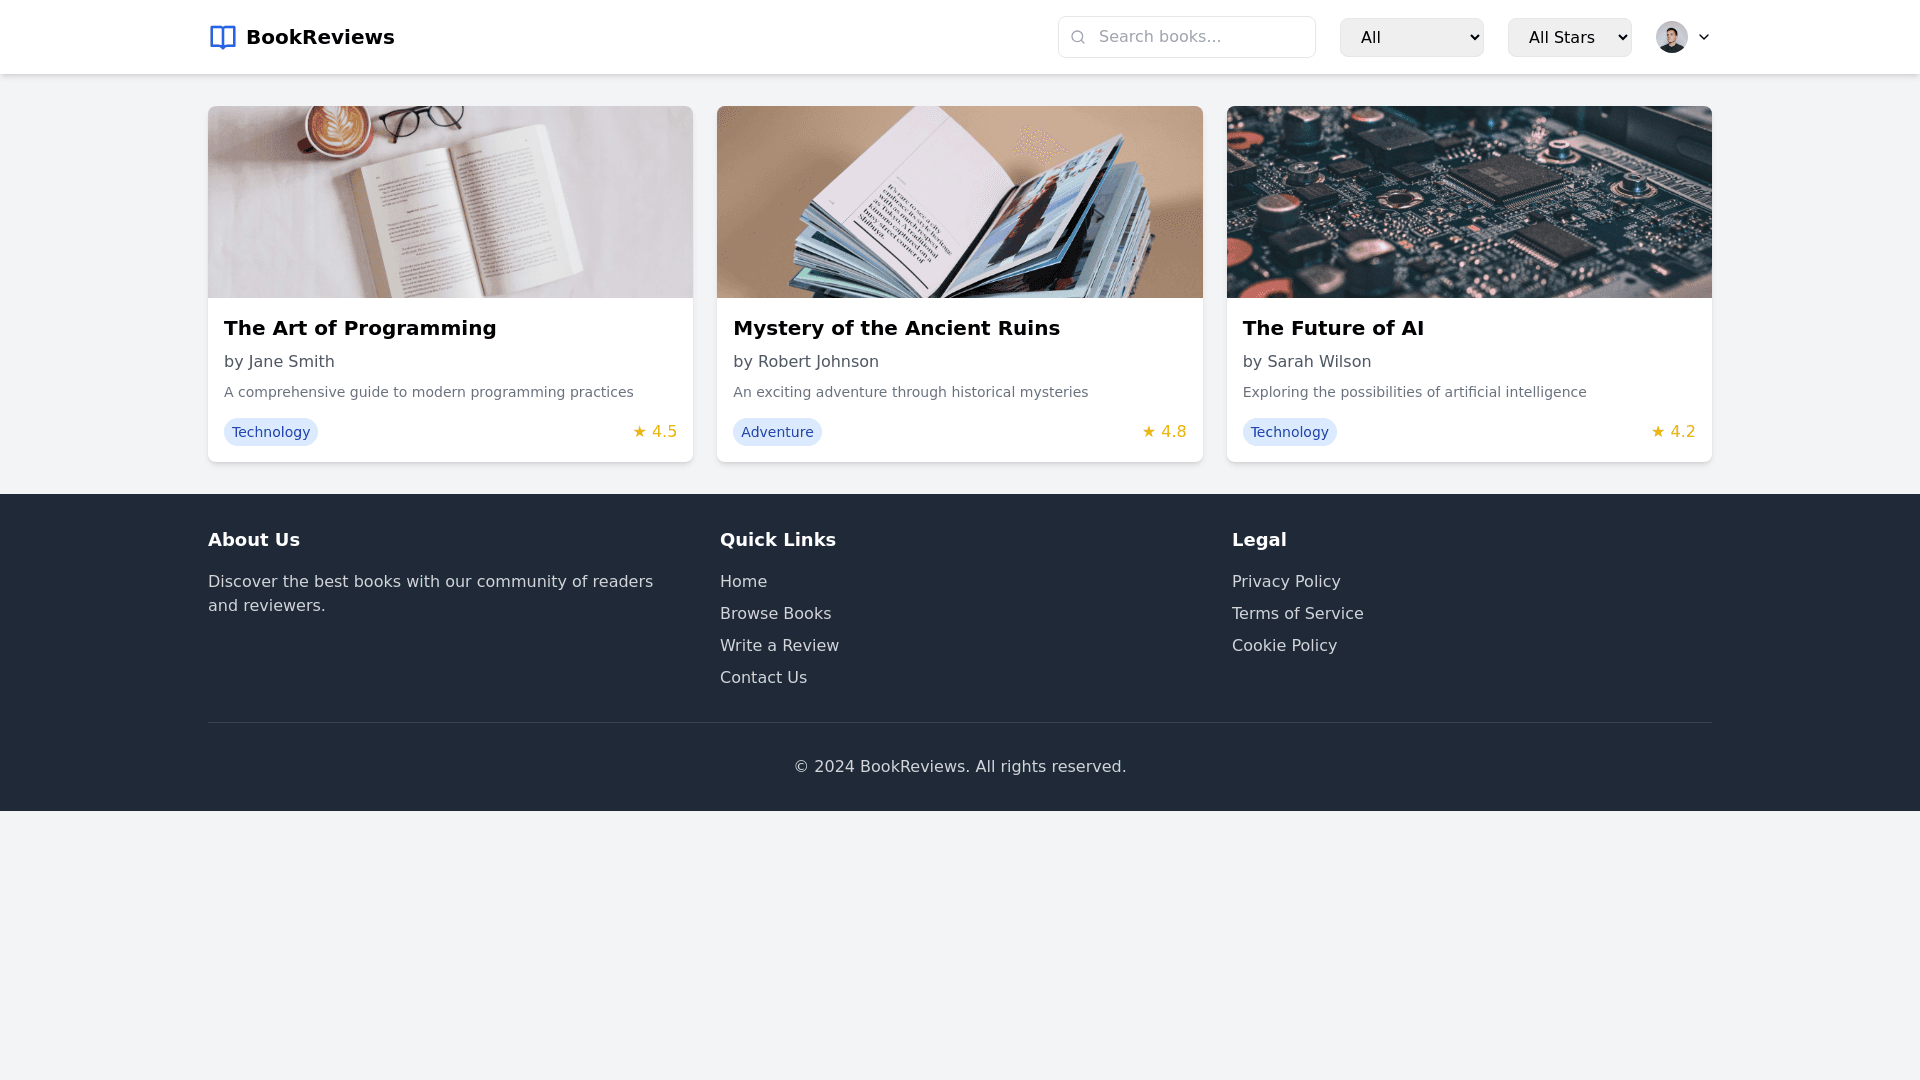
Task: Click the magnifier icon in search box
Action: 1078,37
